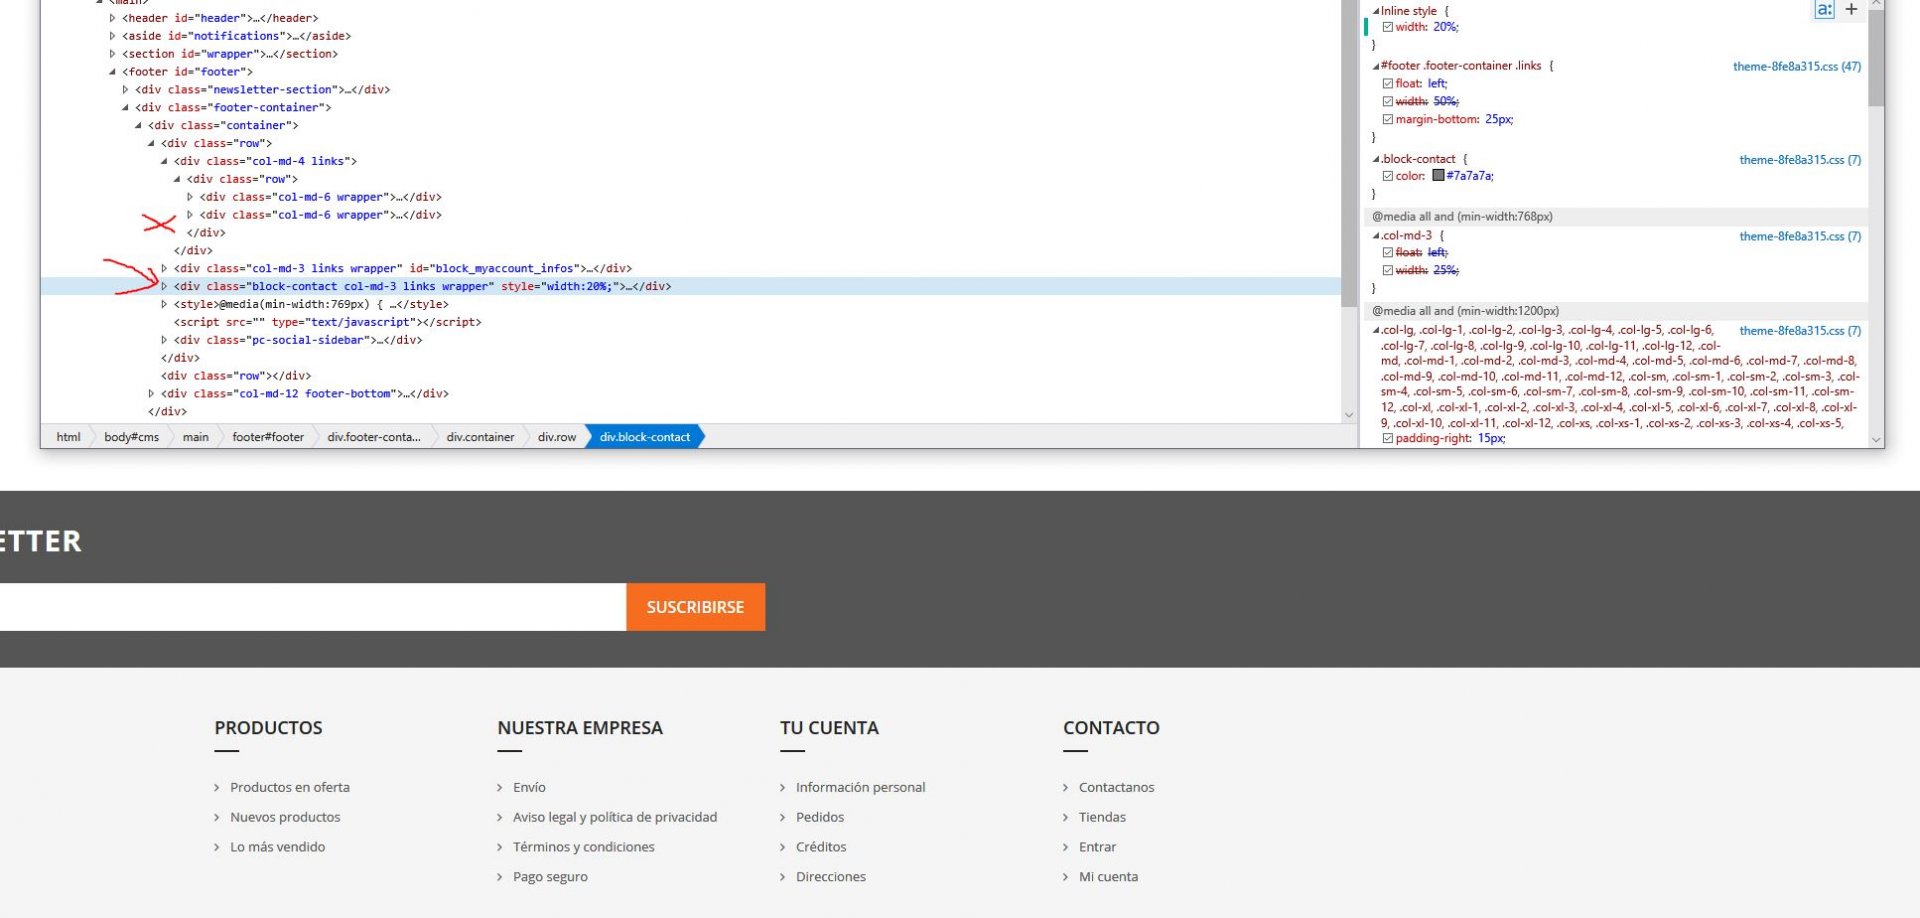Focus the newsletter email input field
The width and height of the screenshot is (1920, 918).
pos(313,607)
